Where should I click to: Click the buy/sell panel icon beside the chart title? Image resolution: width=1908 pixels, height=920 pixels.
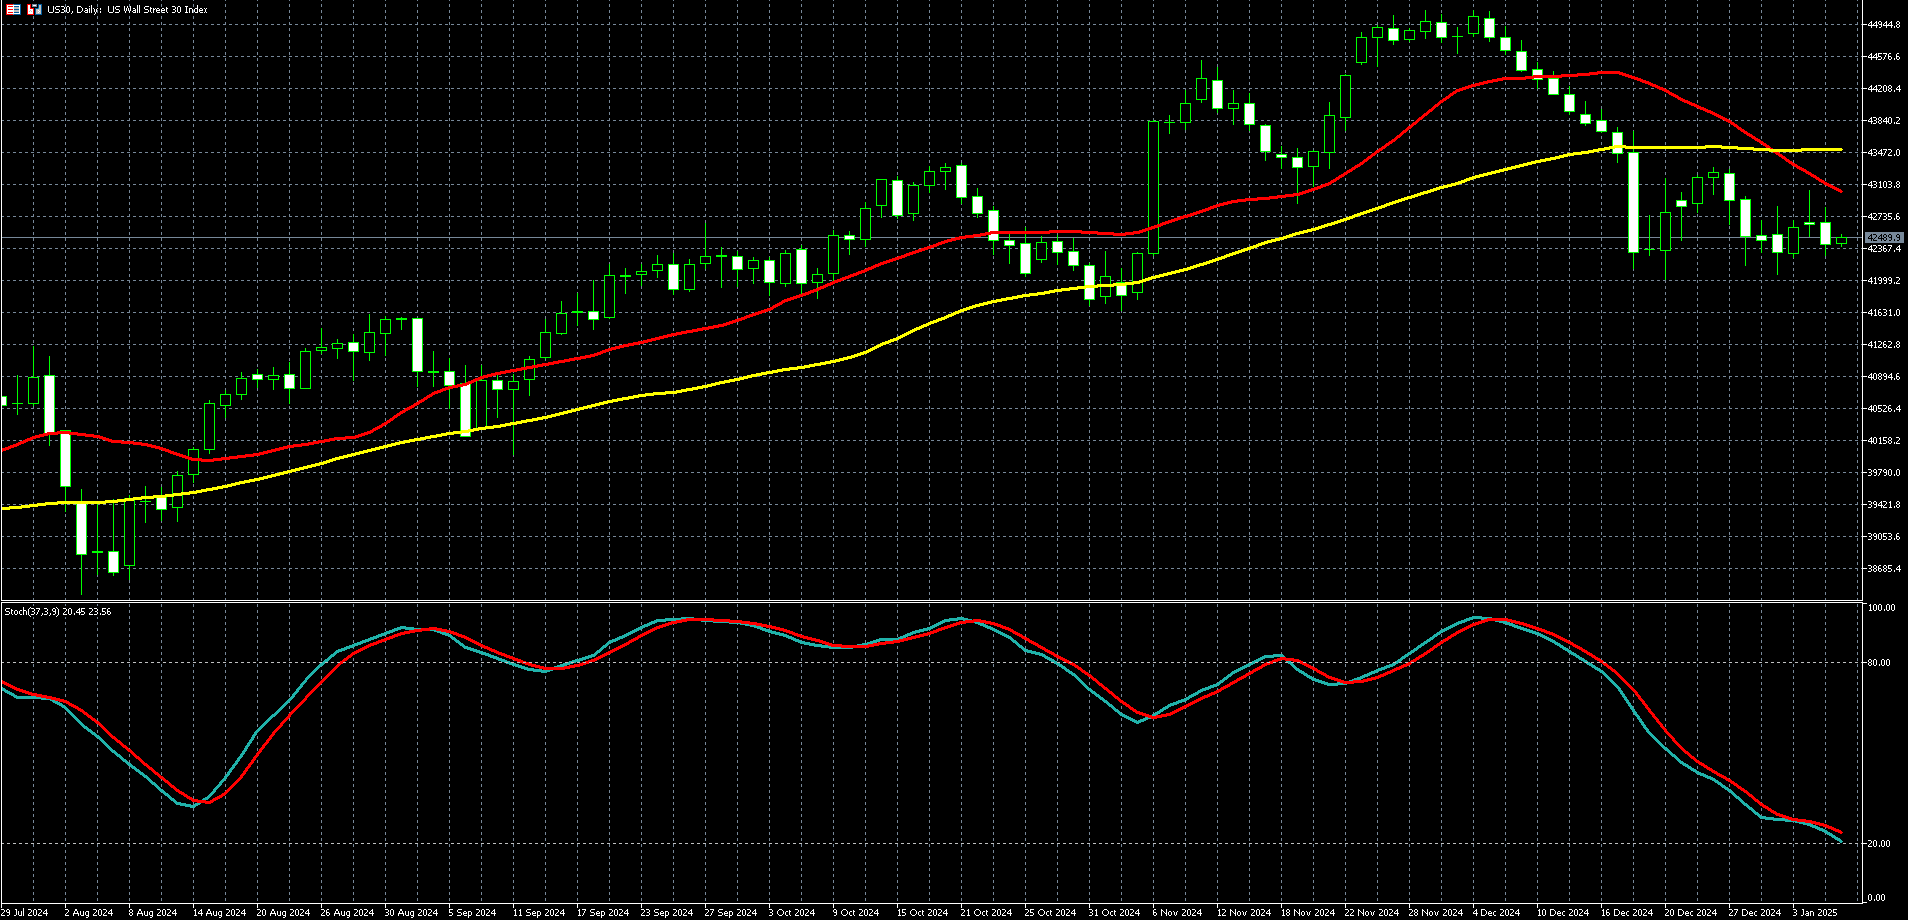click(34, 9)
